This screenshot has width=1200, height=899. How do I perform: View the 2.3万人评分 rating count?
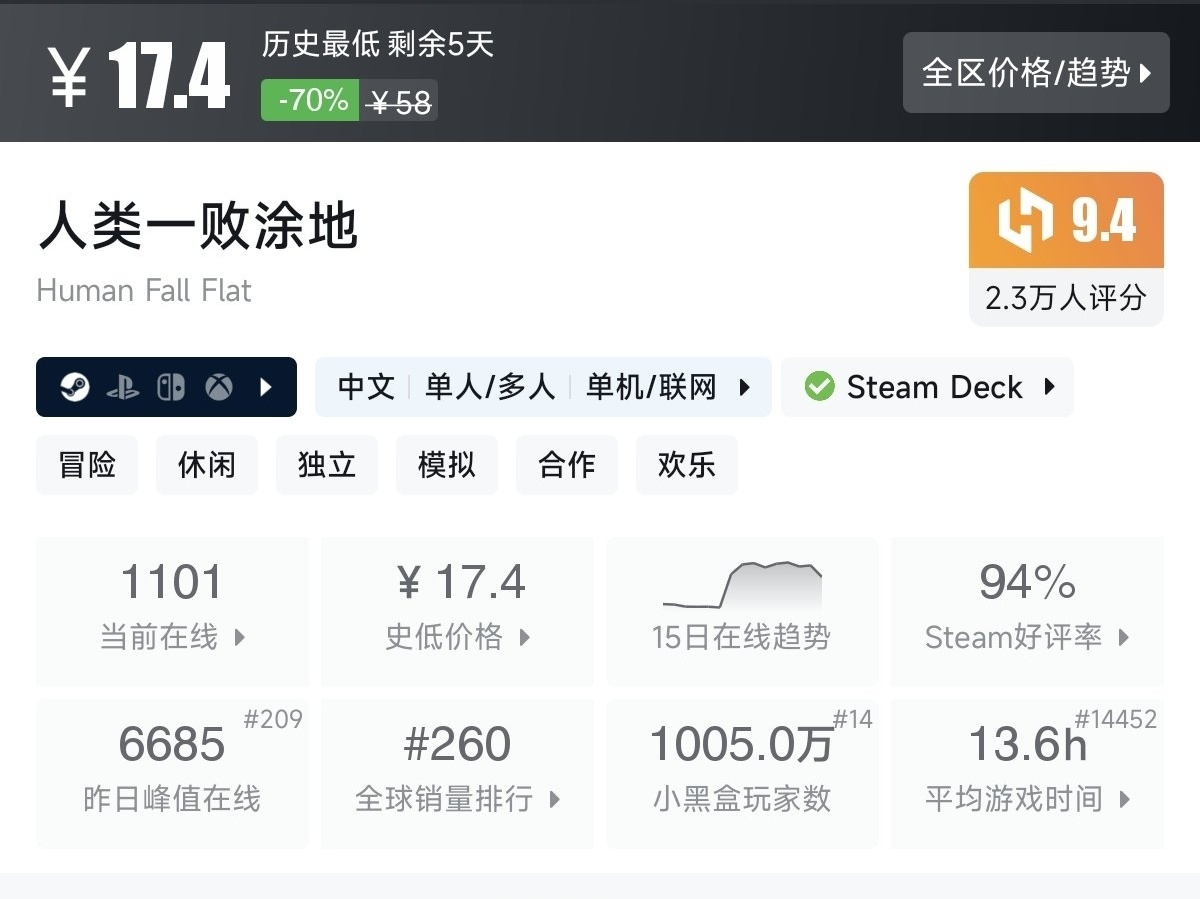pos(1066,298)
